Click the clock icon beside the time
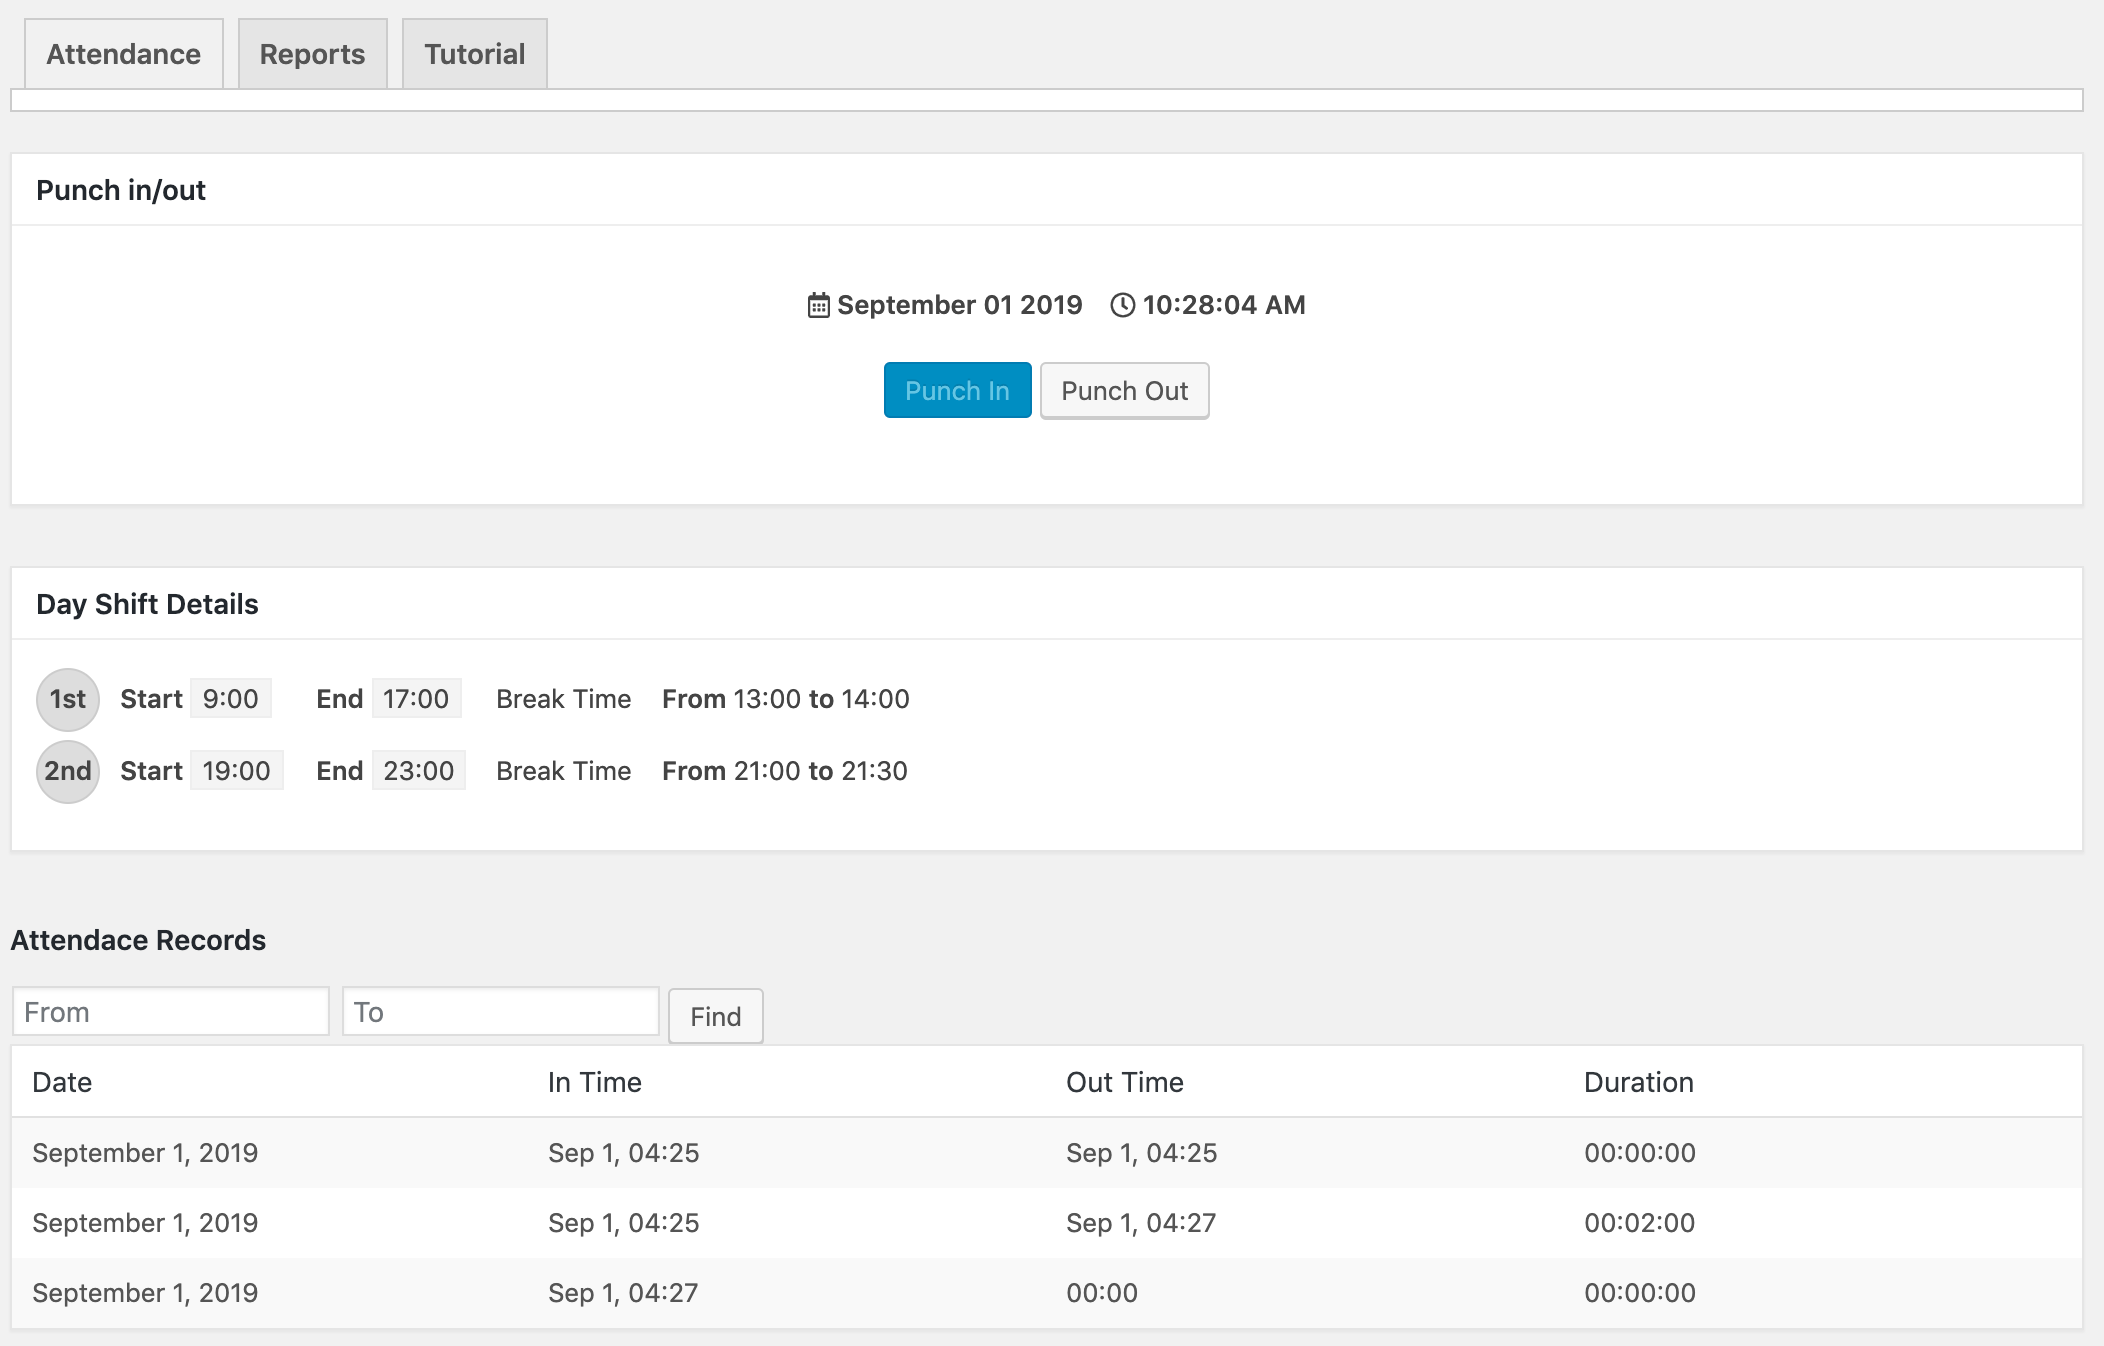The height and width of the screenshot is (1346, 2104). pos(1123,305)
